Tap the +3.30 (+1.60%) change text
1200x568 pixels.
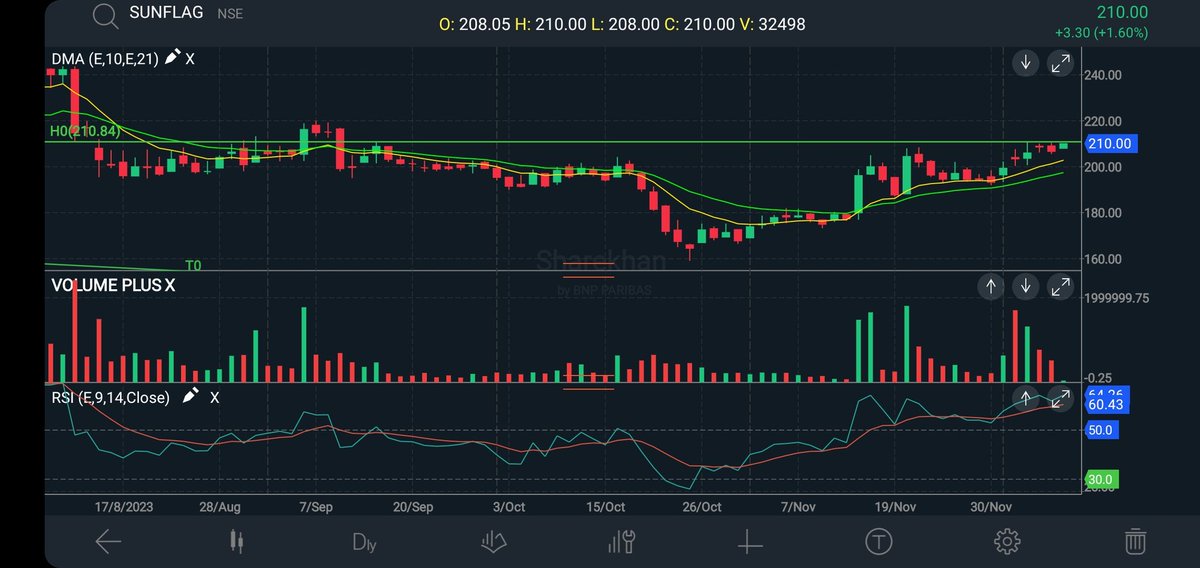coord(1101,33)
